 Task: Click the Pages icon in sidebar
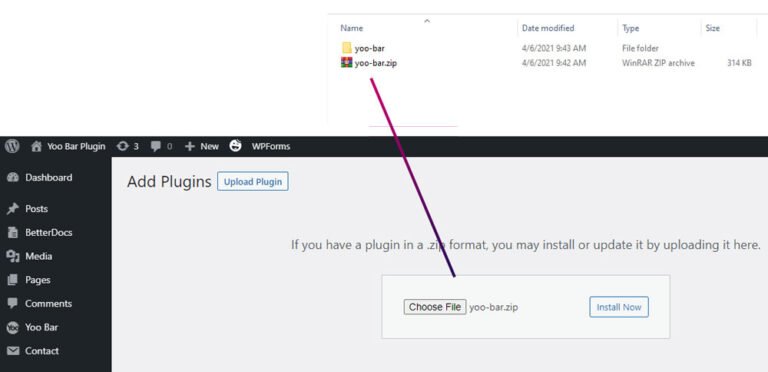pos(13,280)
